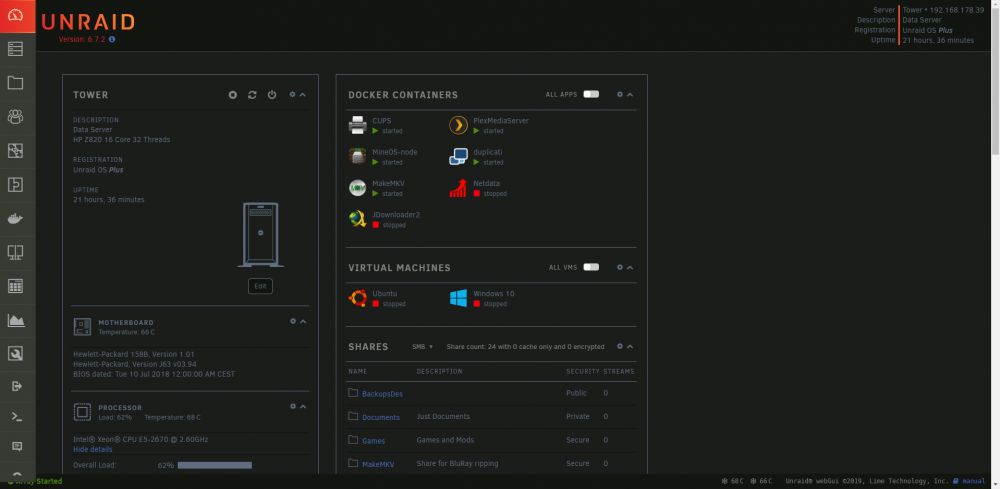This screenshot has height=489, width=1000.
Task: Open the Main server-array icon in sidebar
Action: point(15,49)
